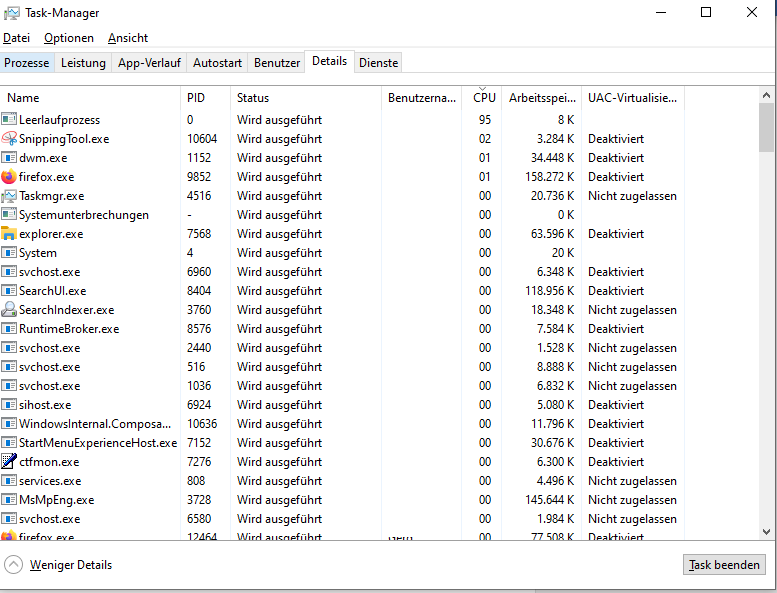Image resolution: width=777 pixels, height=593 pixels.
Task: Select the Details tab
Action: click(330, 61)
